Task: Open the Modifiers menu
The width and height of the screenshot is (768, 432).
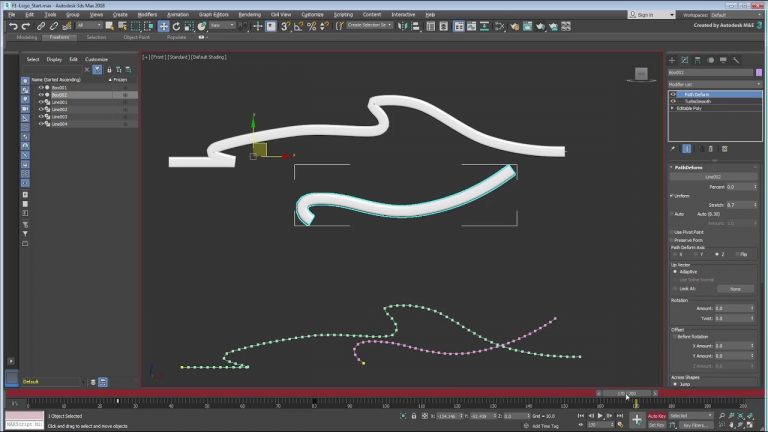Action: point(147,15)
